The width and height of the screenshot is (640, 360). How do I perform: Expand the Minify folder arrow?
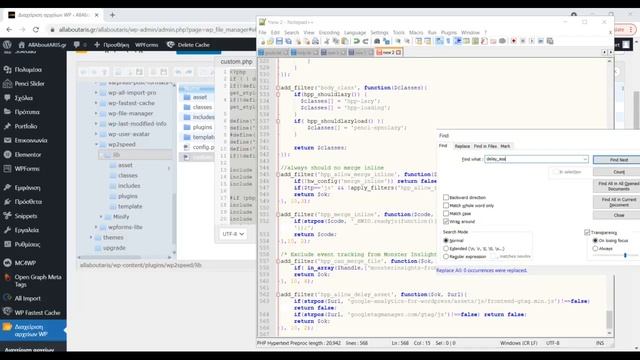101,216
